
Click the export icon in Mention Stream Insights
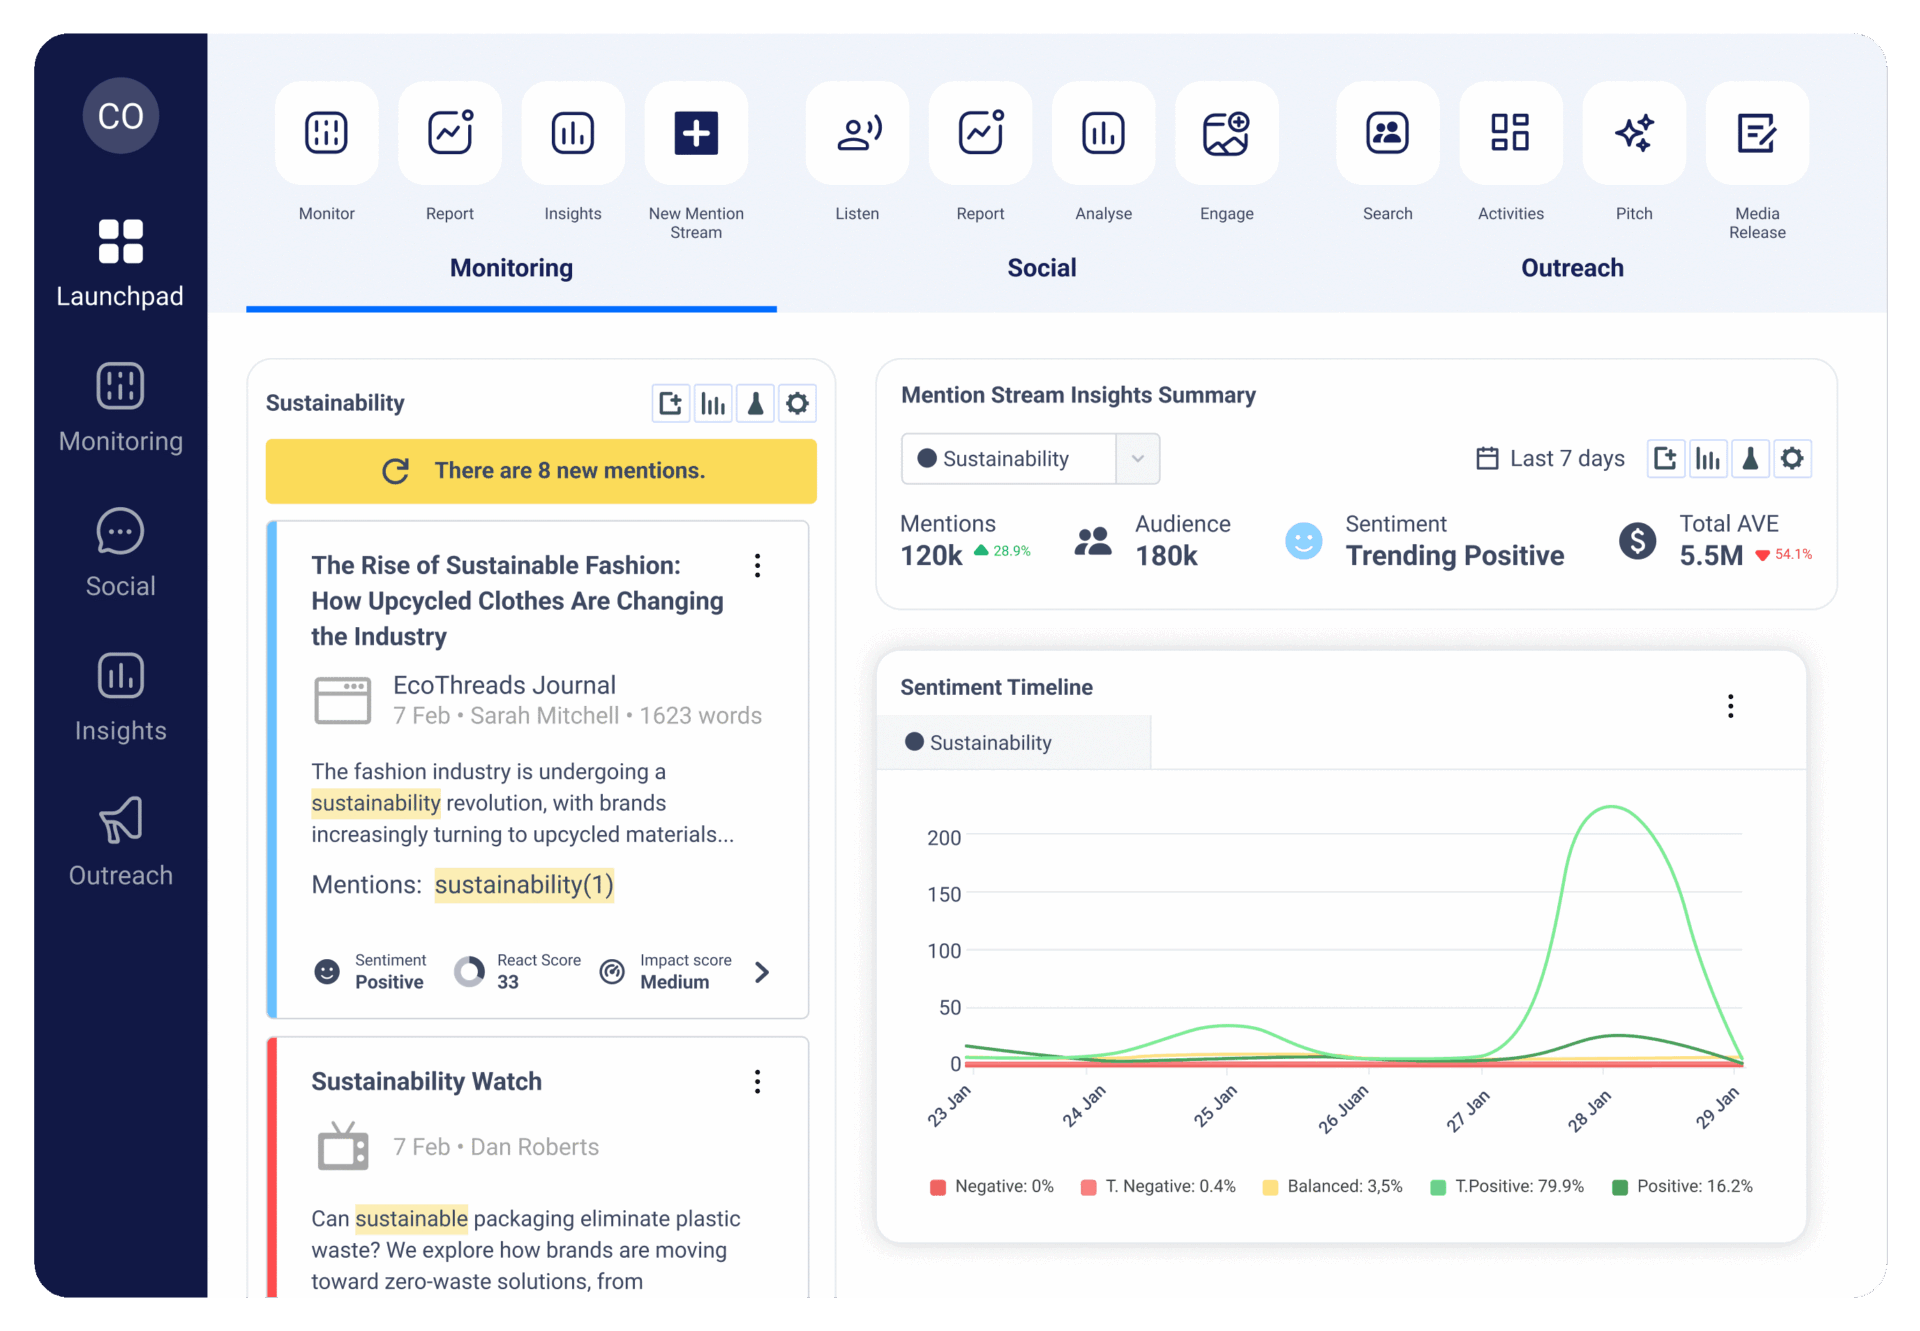coord(1666,458)
